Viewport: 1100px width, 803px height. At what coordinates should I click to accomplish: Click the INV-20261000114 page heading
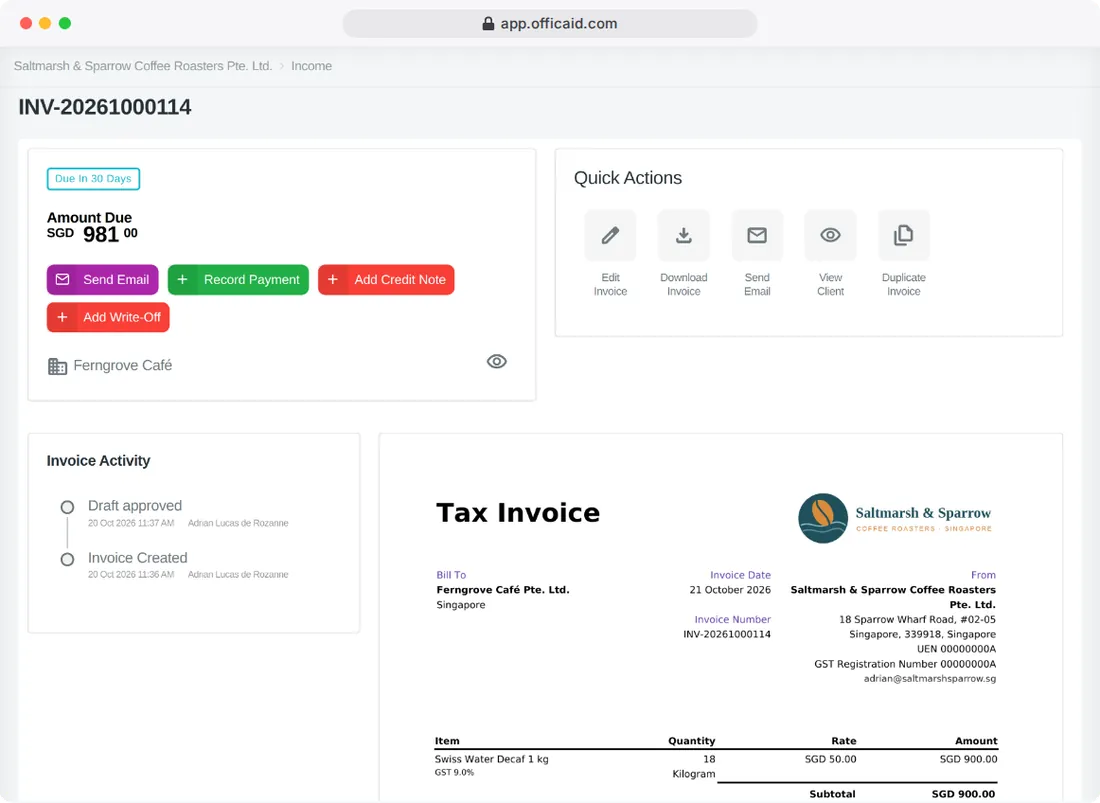click(x=105, y=107)
